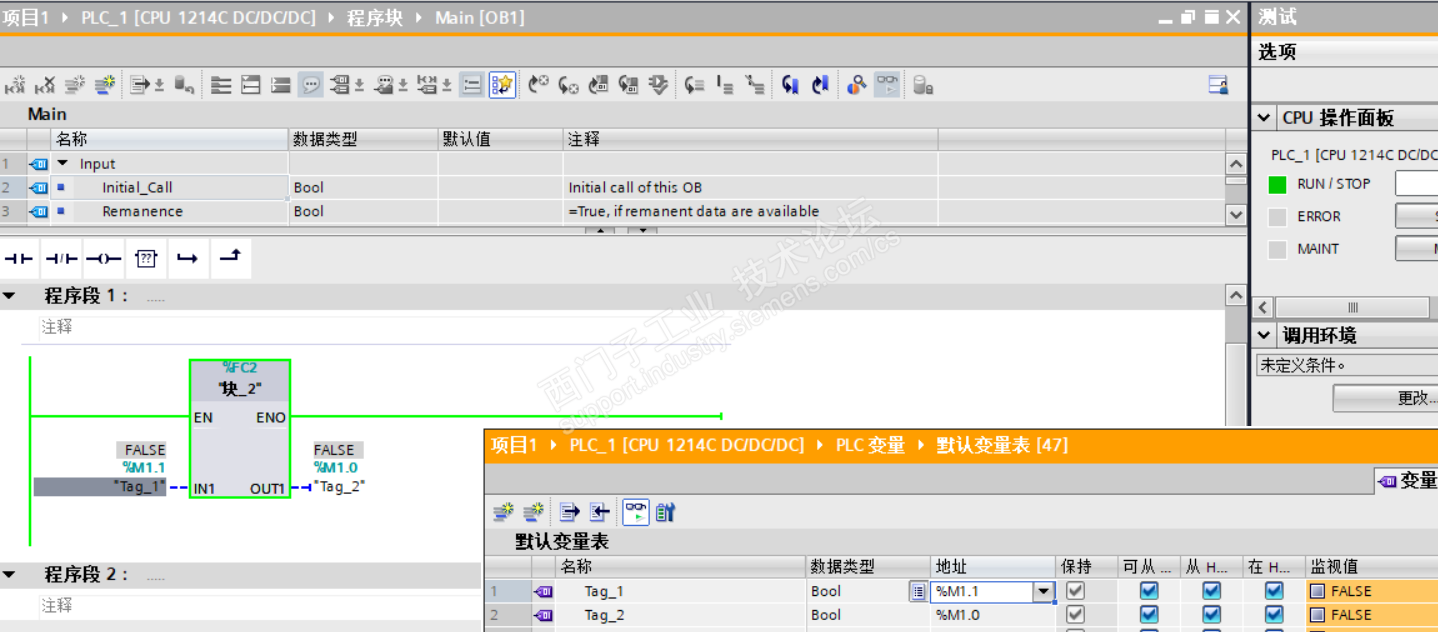Click the %FC2 block call box header

click(240, 379)
